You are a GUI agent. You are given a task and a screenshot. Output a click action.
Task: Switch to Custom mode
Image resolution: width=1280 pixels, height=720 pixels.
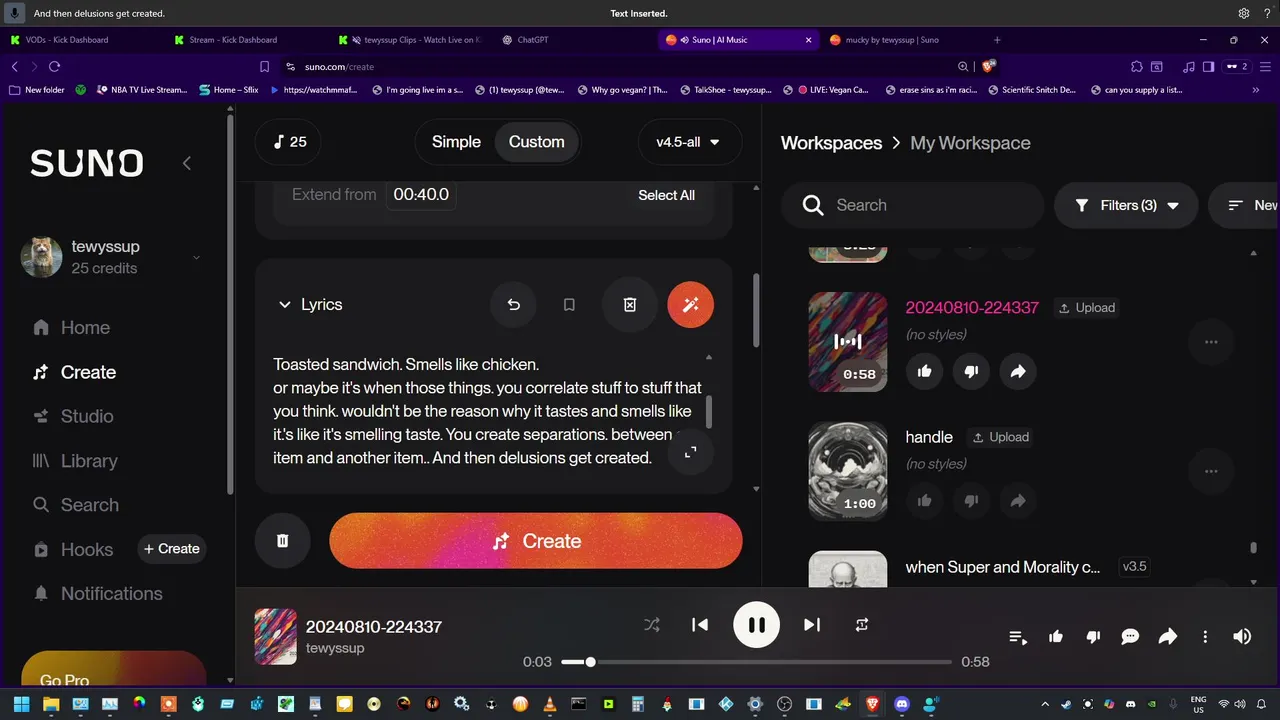point(537,142)
